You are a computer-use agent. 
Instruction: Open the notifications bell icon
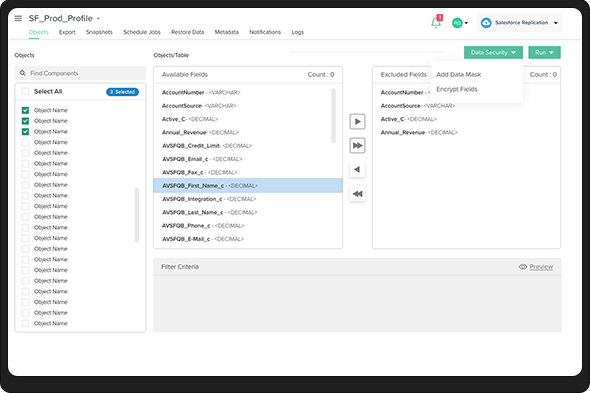[436, 23]
